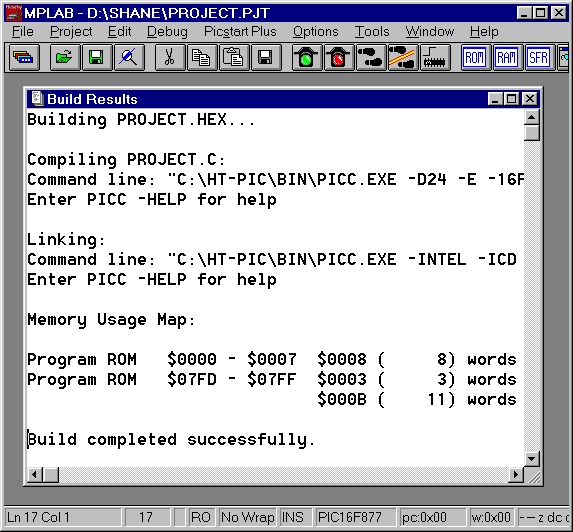Click the pc:0x00 program counter field

(432, 517)
